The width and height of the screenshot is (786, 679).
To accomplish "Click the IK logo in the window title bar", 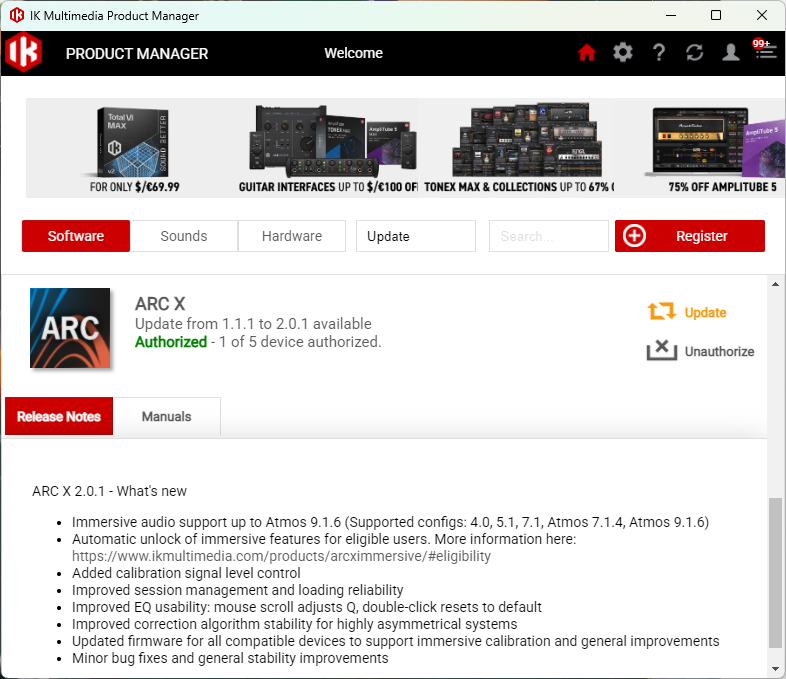I will point(17,15).
